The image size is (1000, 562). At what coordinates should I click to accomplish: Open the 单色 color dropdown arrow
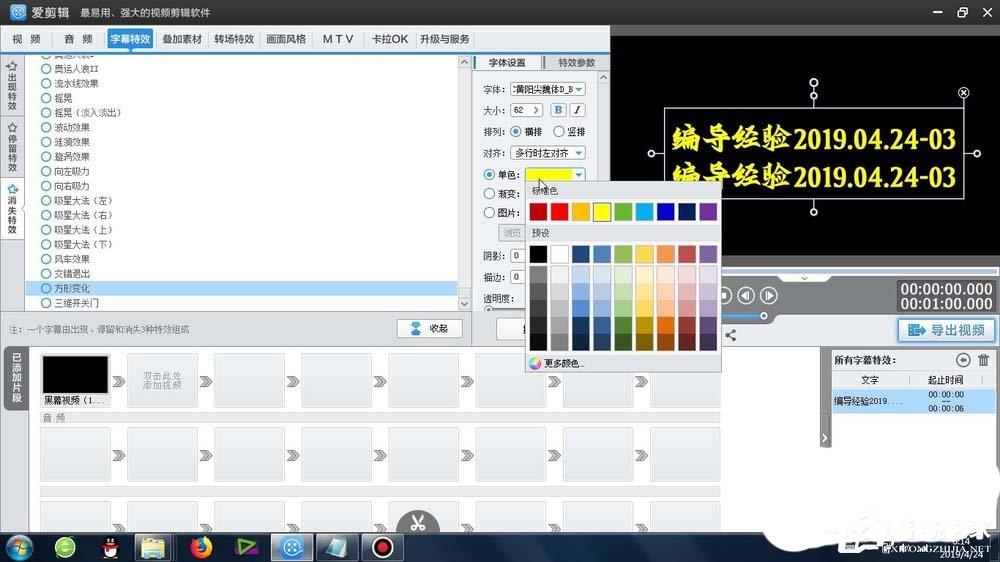(x=578, y=175)
